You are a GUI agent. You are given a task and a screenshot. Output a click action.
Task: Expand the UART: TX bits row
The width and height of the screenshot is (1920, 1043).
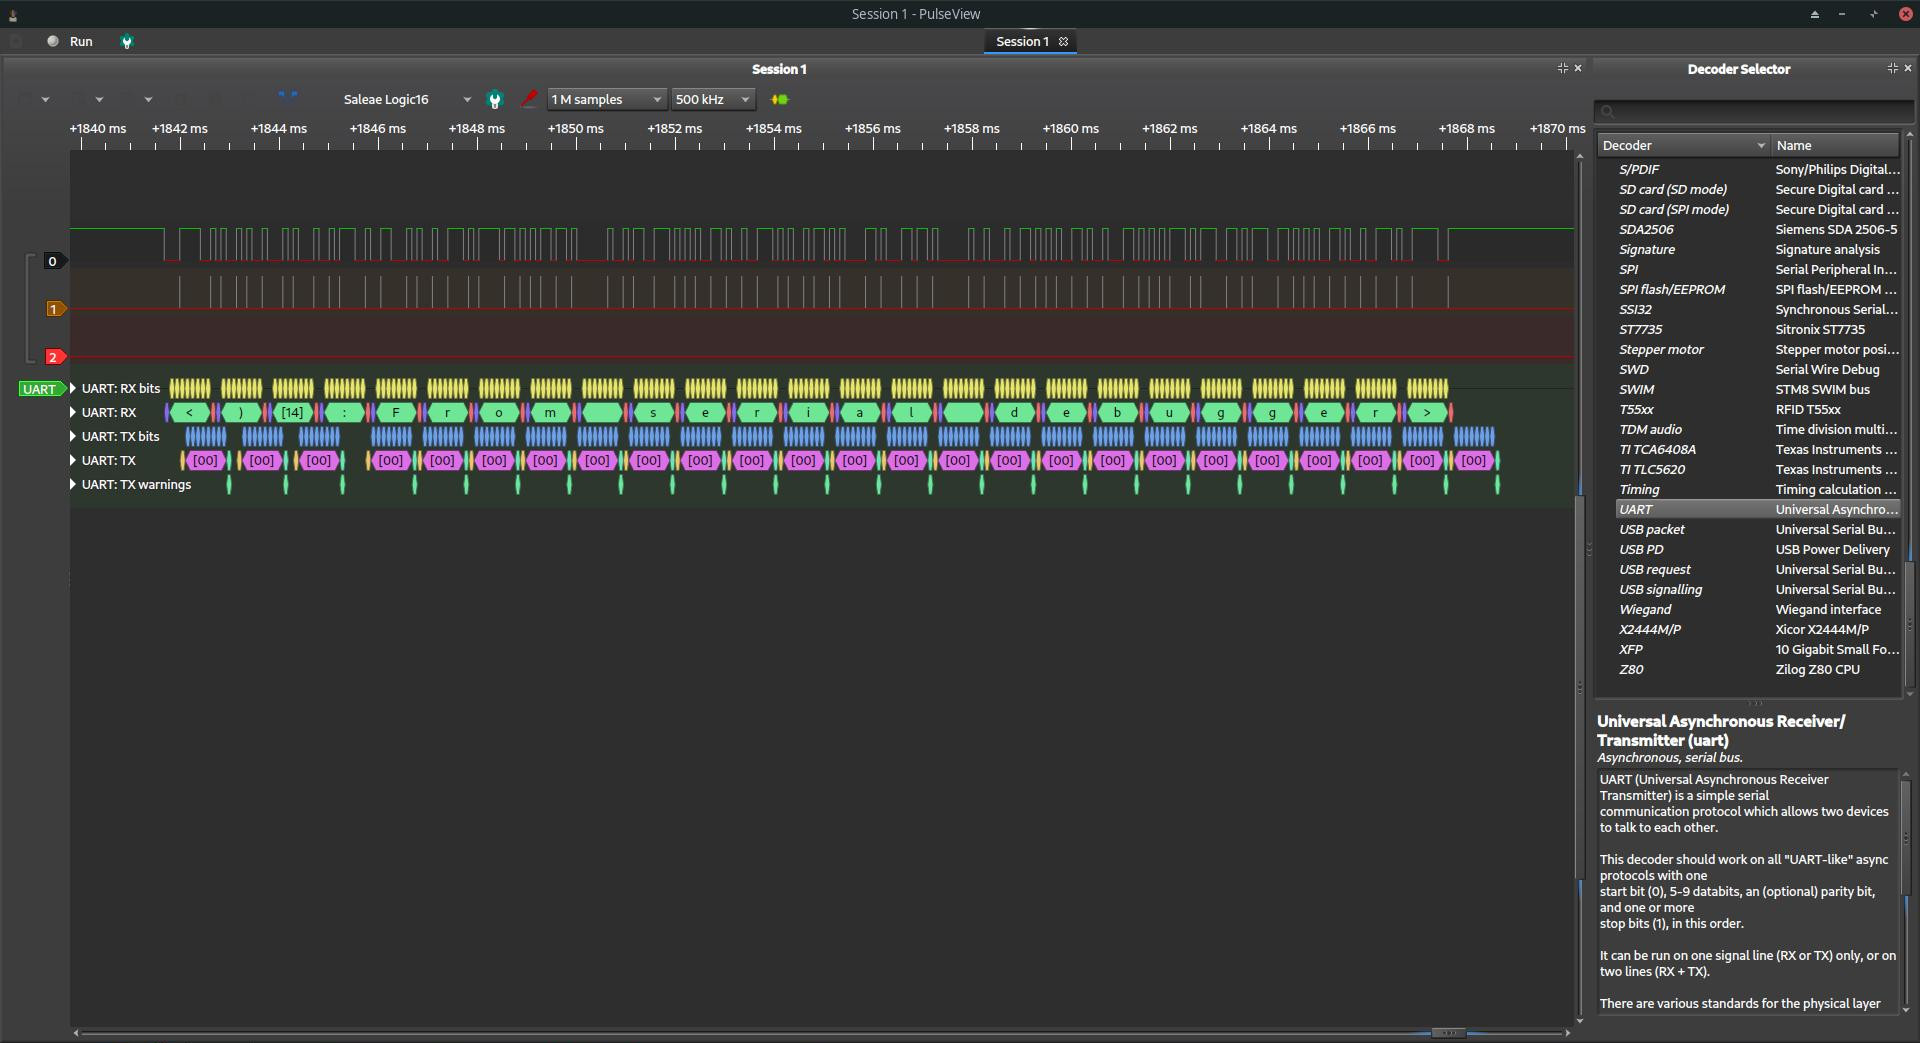click(x=73, y=436)
